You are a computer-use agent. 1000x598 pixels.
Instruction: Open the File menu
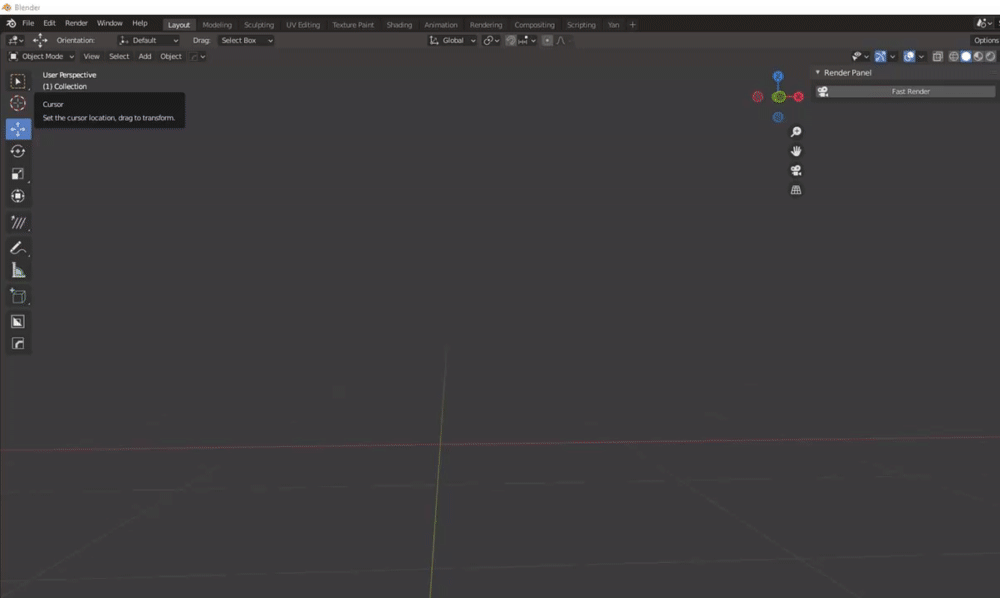click(x=28, y=23)
